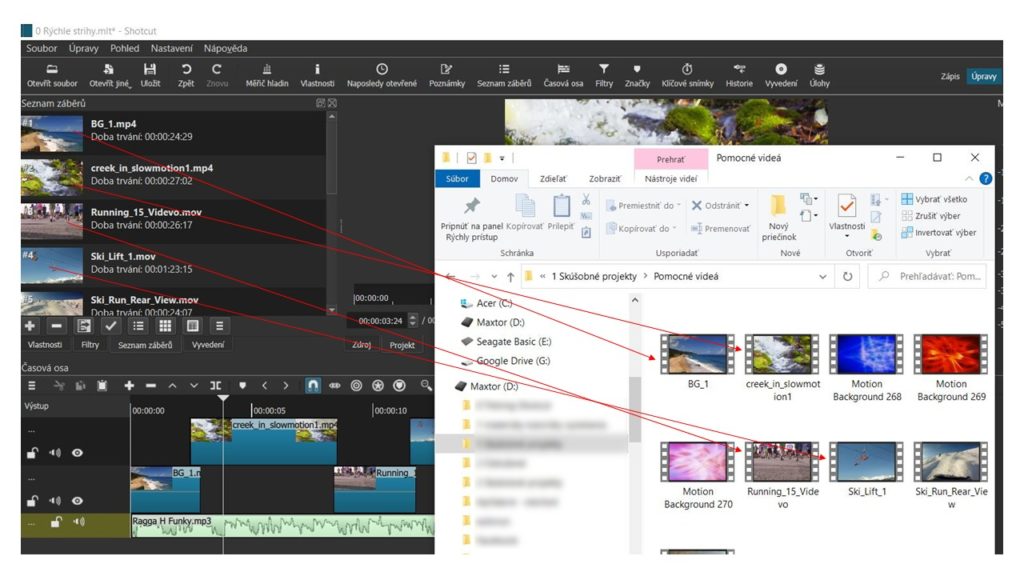Open the quick access toolbar customize dropdown
Image resolution: width=1024 pixels, height=576 pixels.
pos(502,158)
